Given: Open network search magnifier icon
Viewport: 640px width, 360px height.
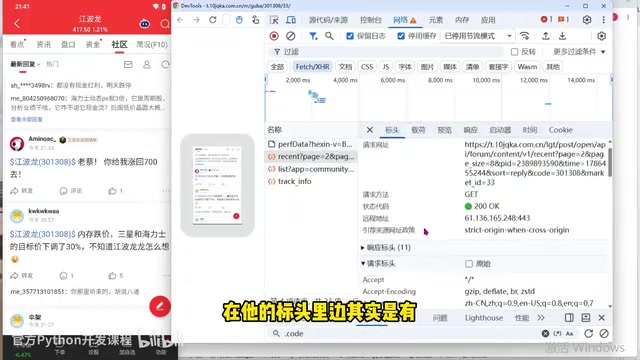Looking at the screenshot, I should point(329,36).
